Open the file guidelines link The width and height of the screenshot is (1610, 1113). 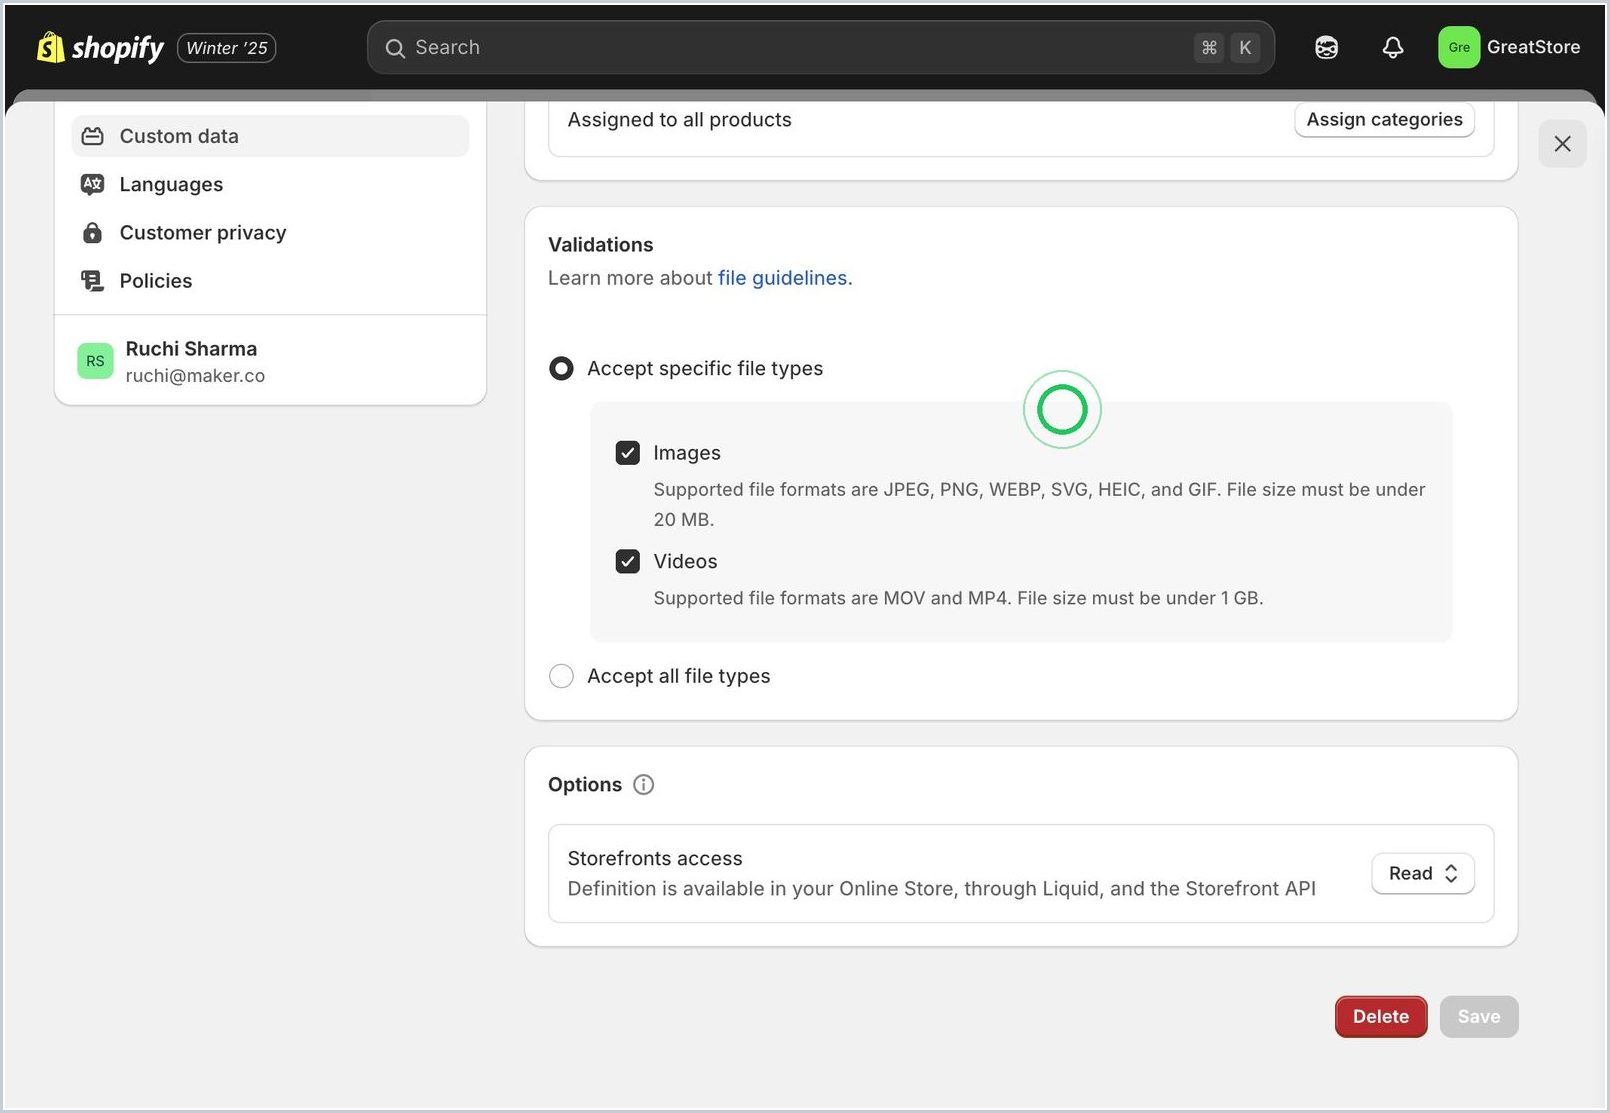785,278
